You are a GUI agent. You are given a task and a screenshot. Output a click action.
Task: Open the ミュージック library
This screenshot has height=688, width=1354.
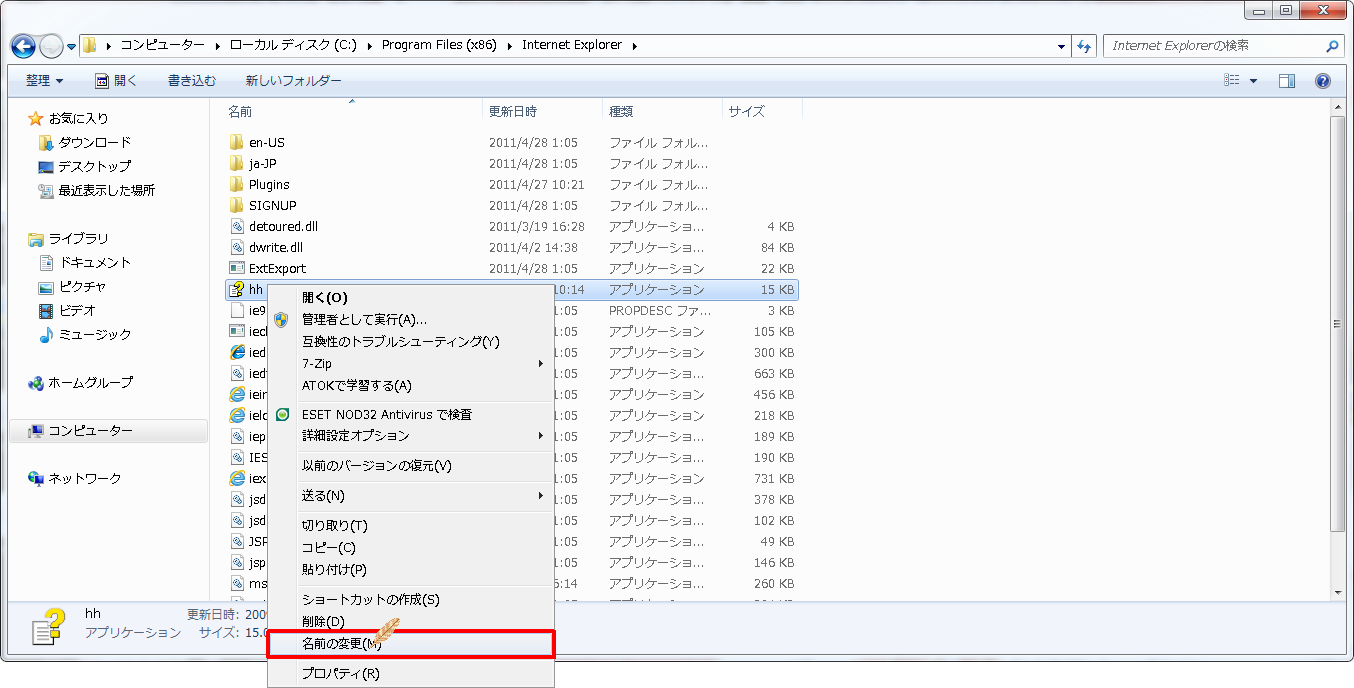tap(95, 334)
